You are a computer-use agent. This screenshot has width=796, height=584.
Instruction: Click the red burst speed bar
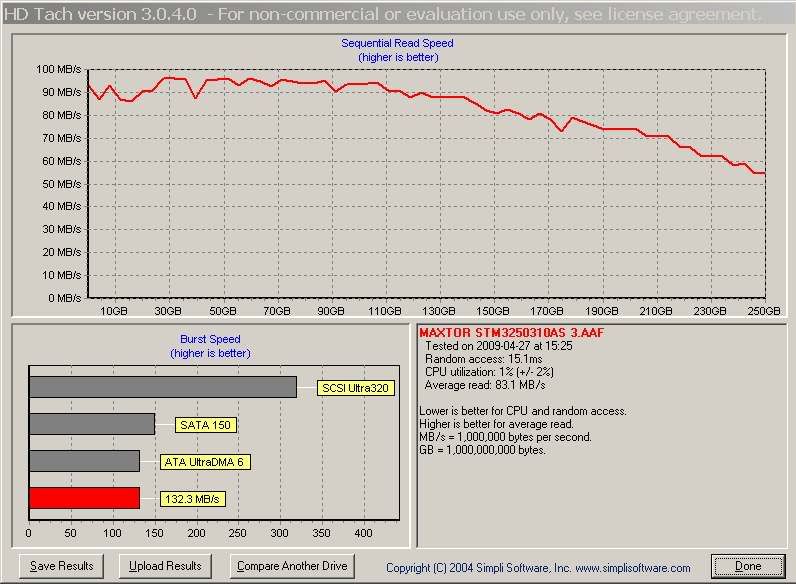click(84, 498)
